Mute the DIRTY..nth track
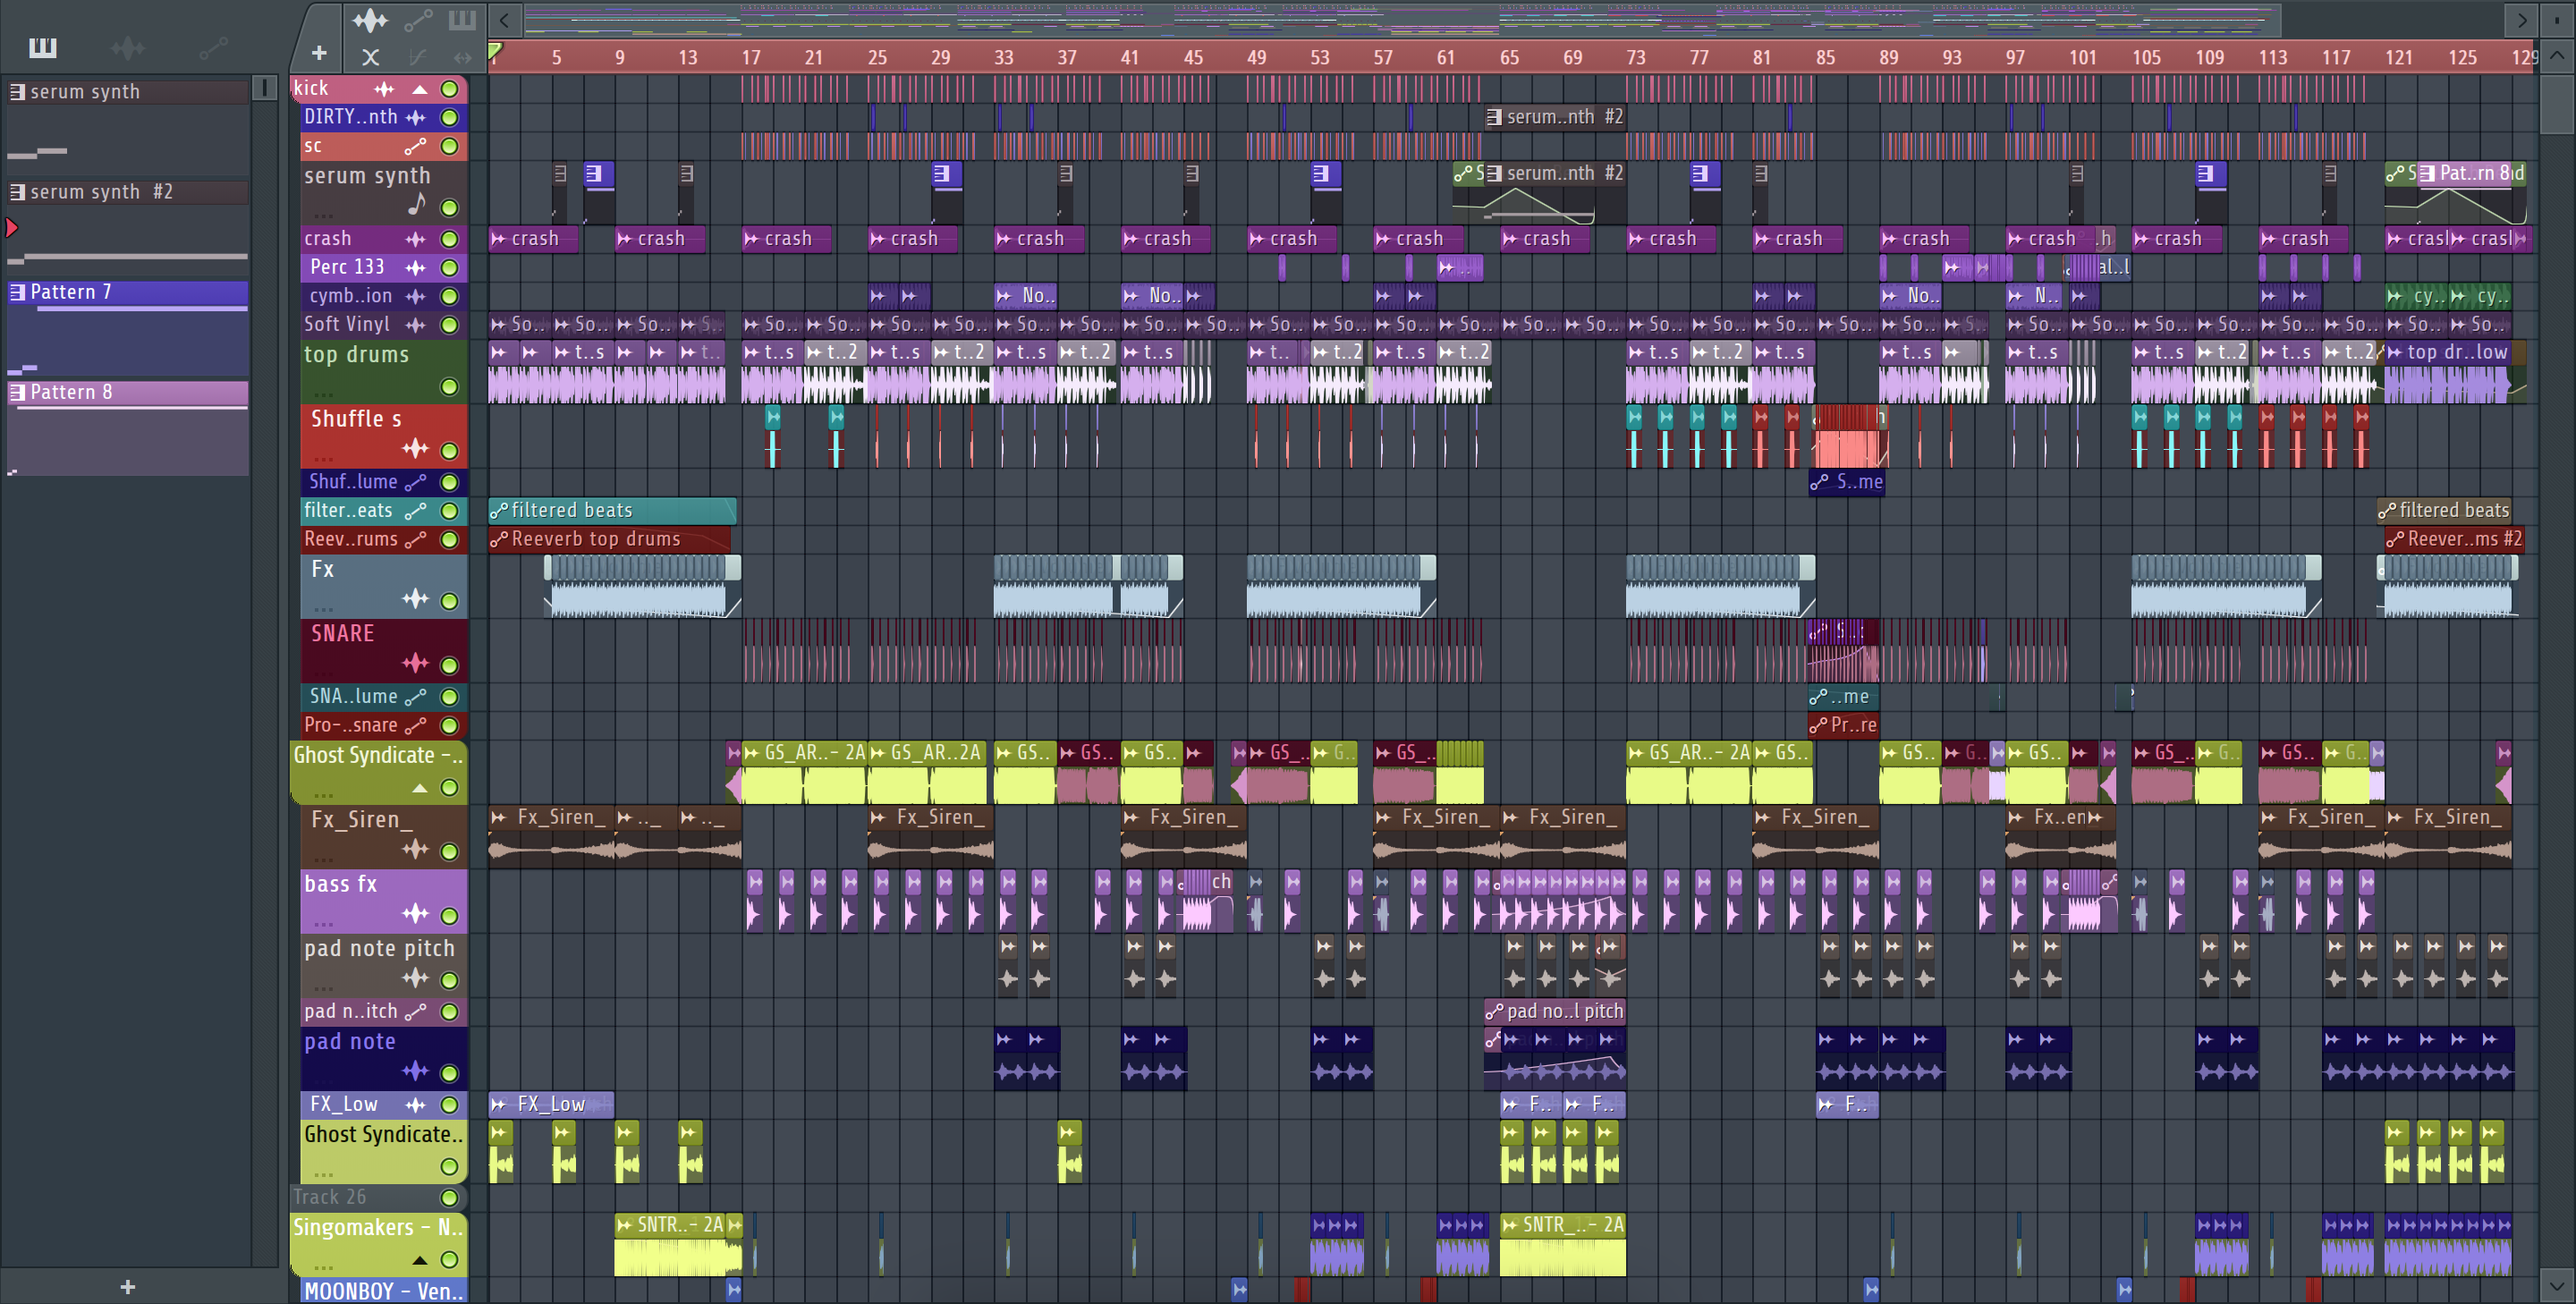The height and width of the screenshot is (1304, 2576). (449, 117)
